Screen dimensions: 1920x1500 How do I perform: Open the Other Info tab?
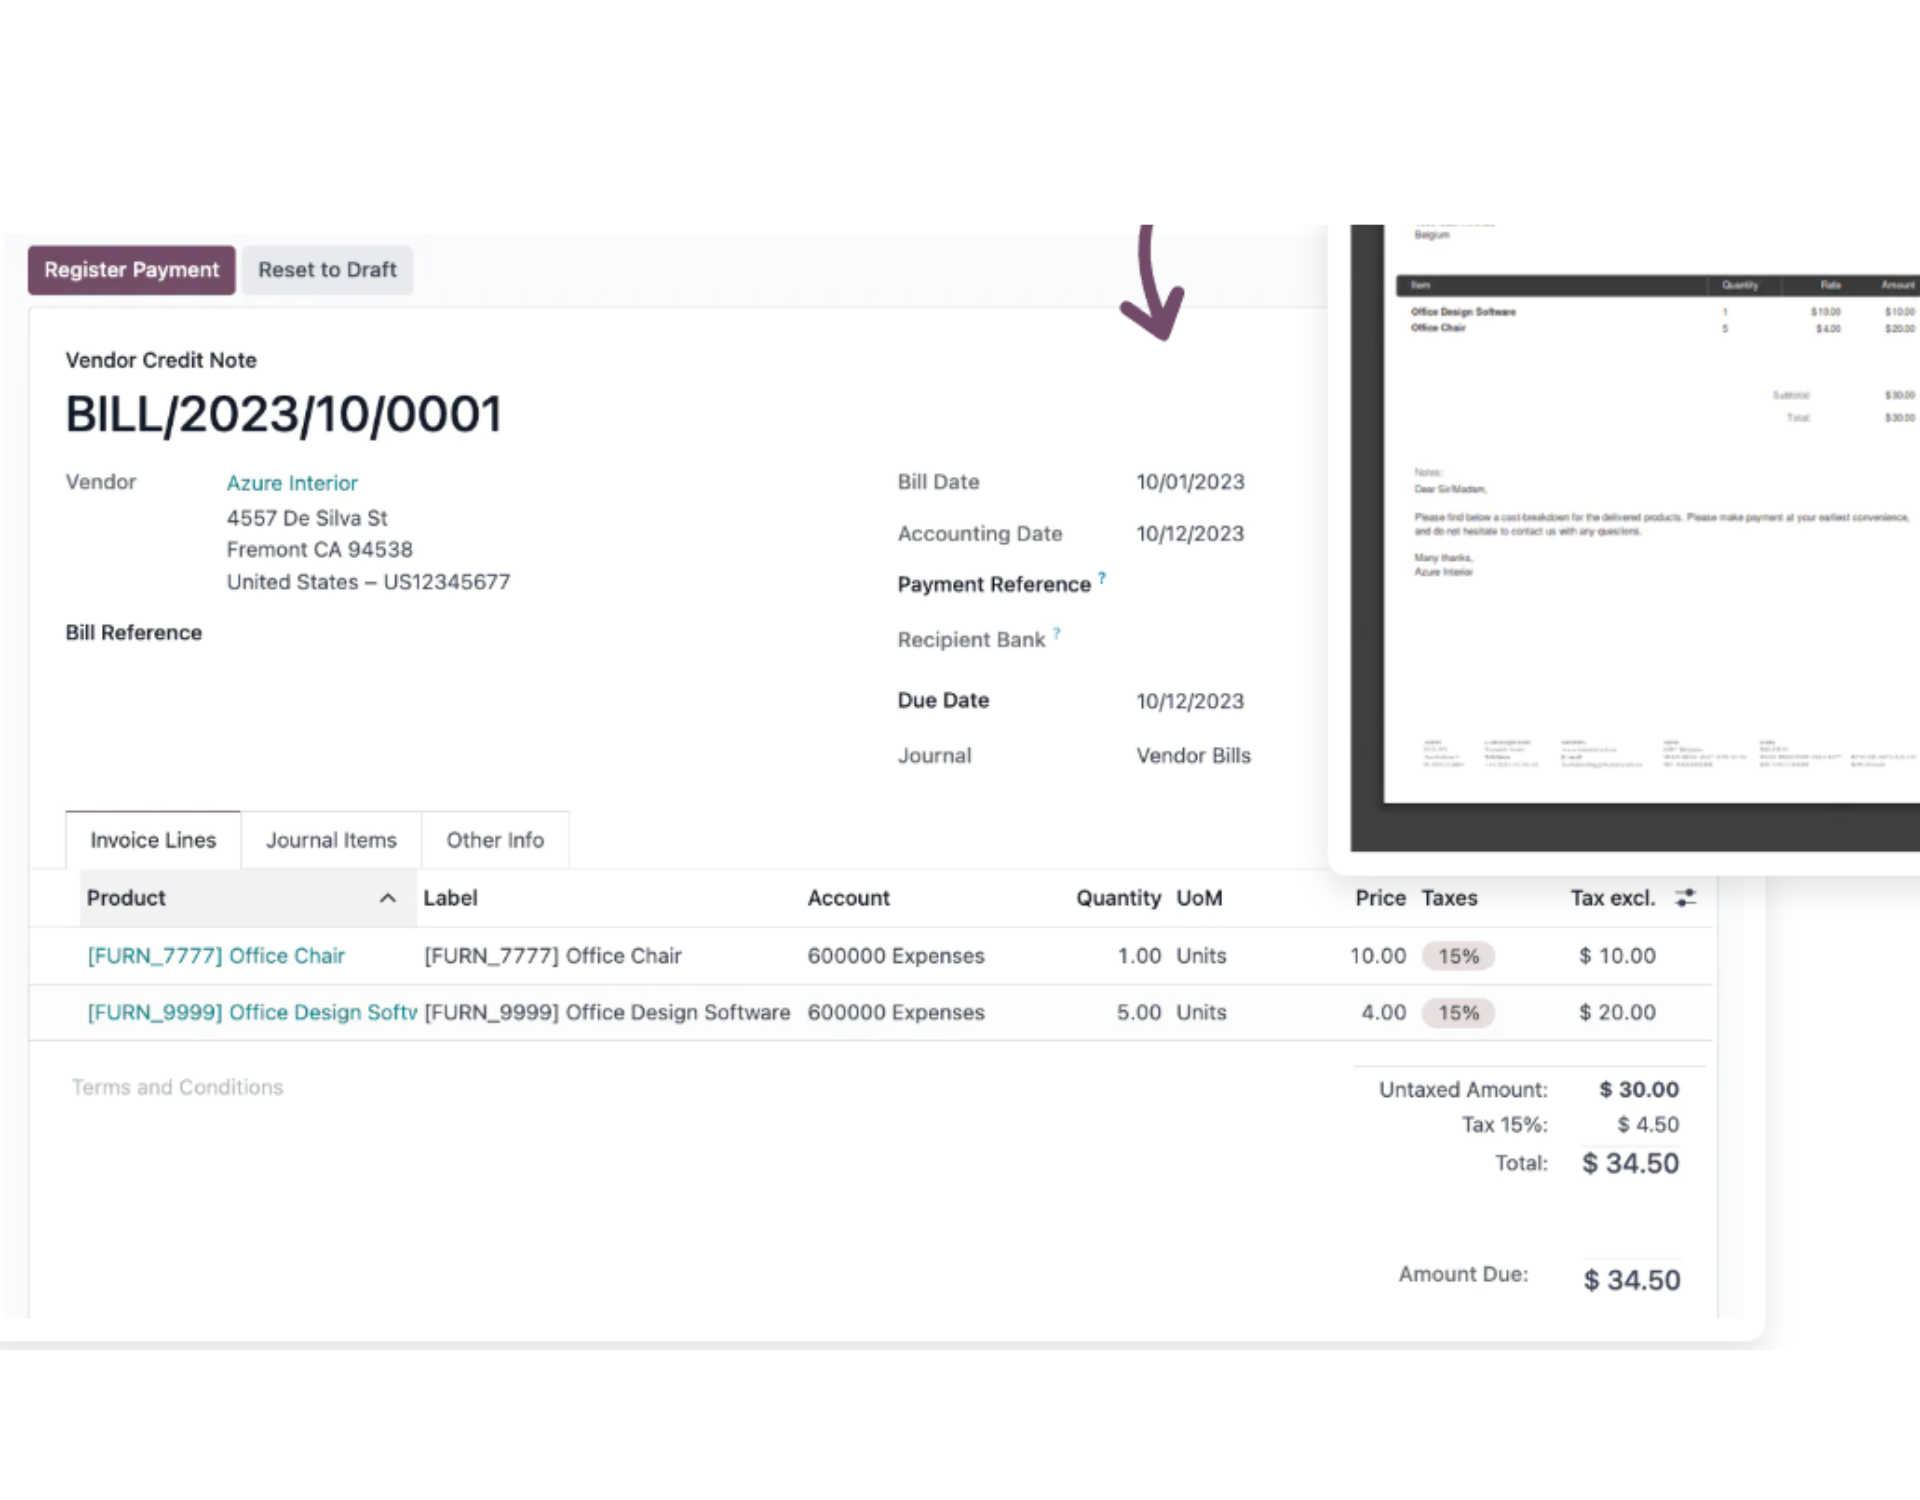(495, 840)
